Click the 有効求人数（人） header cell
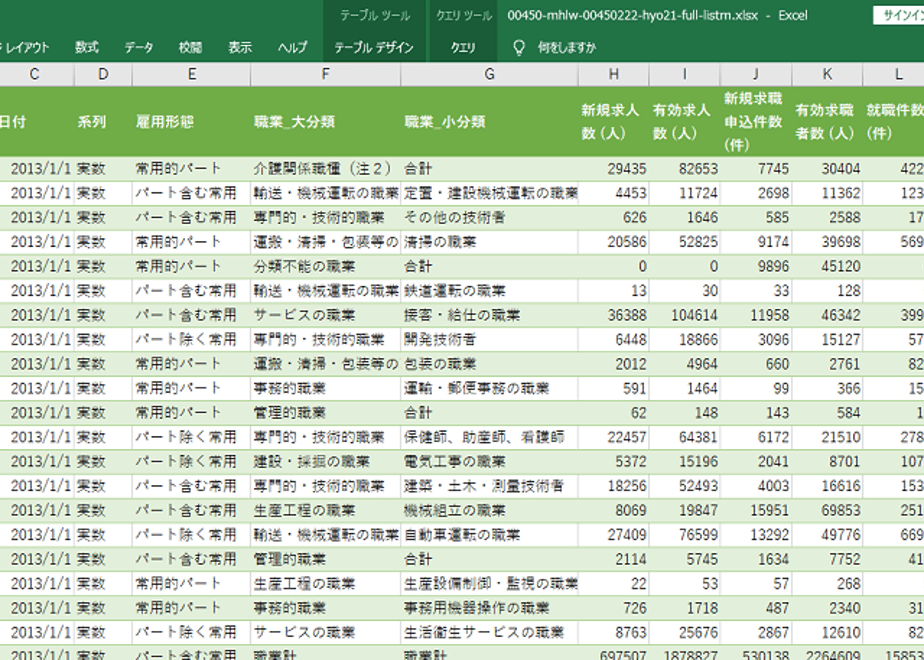 [685, 122]
